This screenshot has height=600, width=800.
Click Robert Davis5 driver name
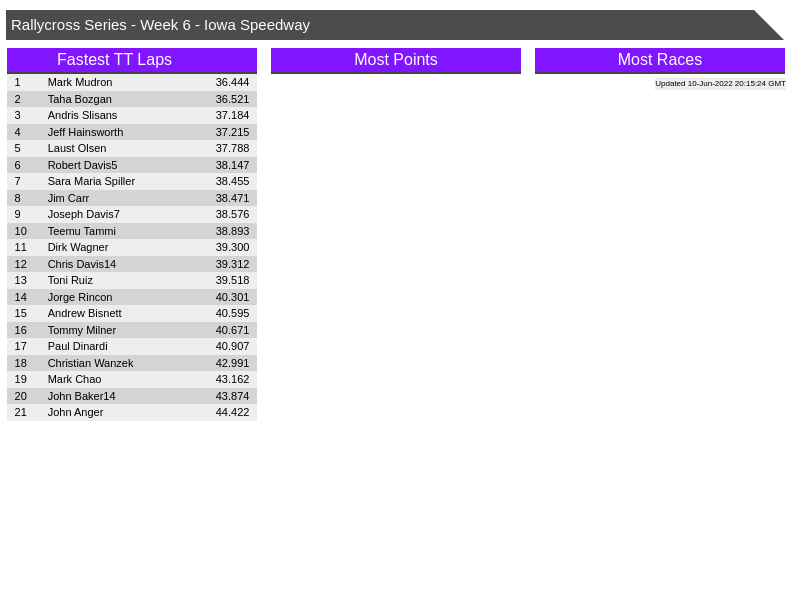[x=82, y=165]
